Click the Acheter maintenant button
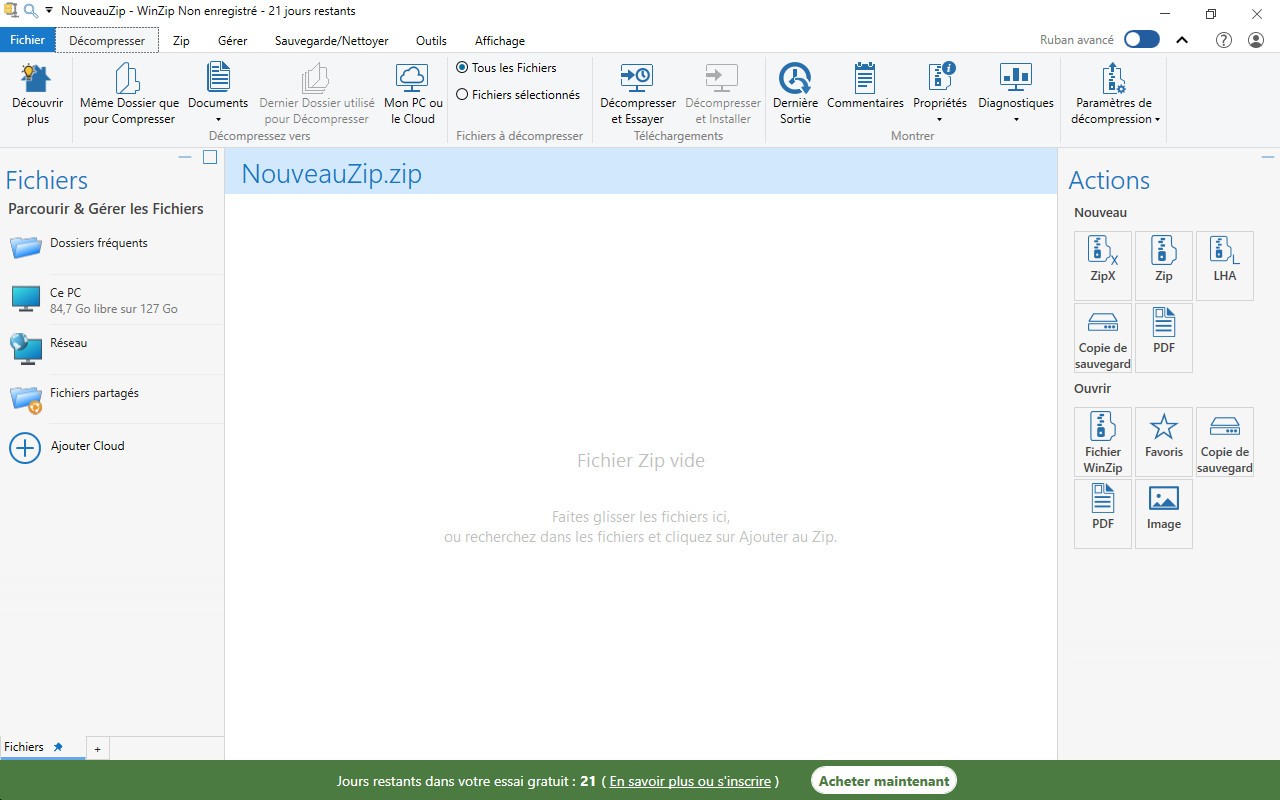 tap(883, 780)
